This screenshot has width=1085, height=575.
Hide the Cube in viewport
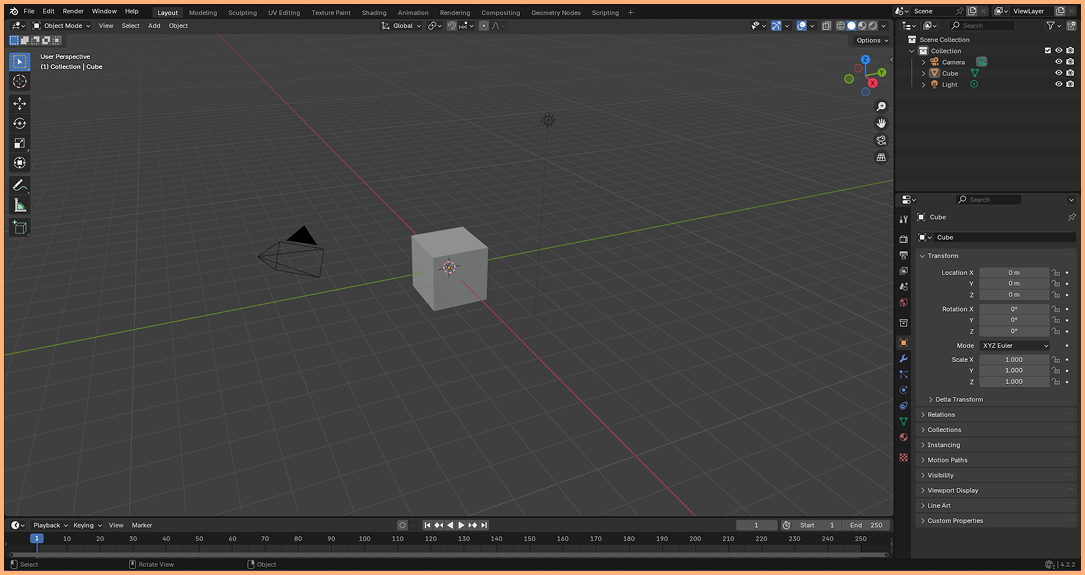[x=1058, y=73]
